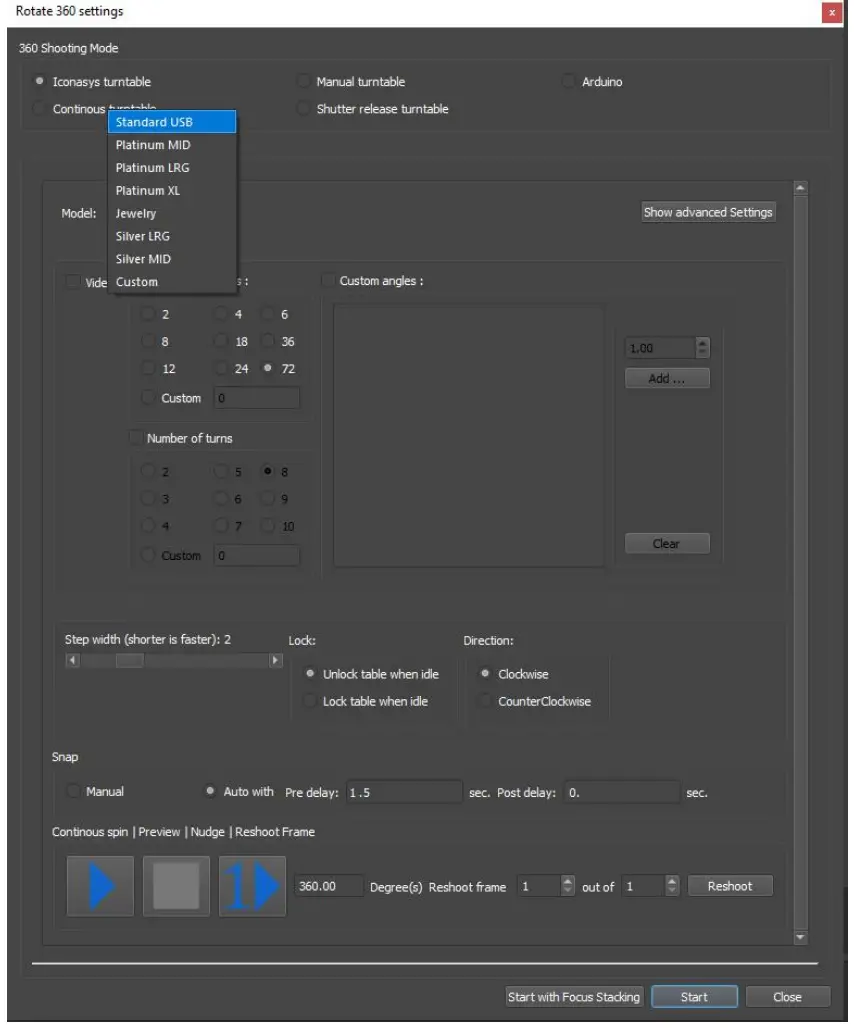854x1029 pixels.
Task: Click the 360.00 degrees input field
Action: click(x=329, y=886)
